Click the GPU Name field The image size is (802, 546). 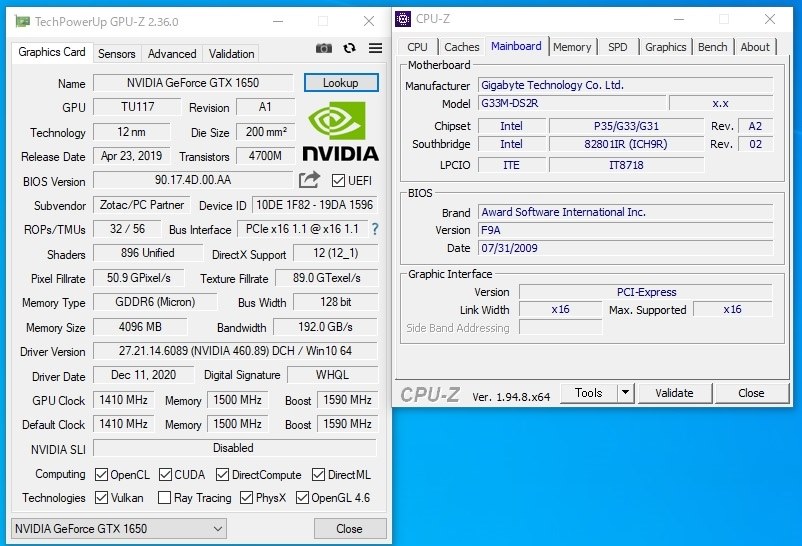[x=193, y=83]
